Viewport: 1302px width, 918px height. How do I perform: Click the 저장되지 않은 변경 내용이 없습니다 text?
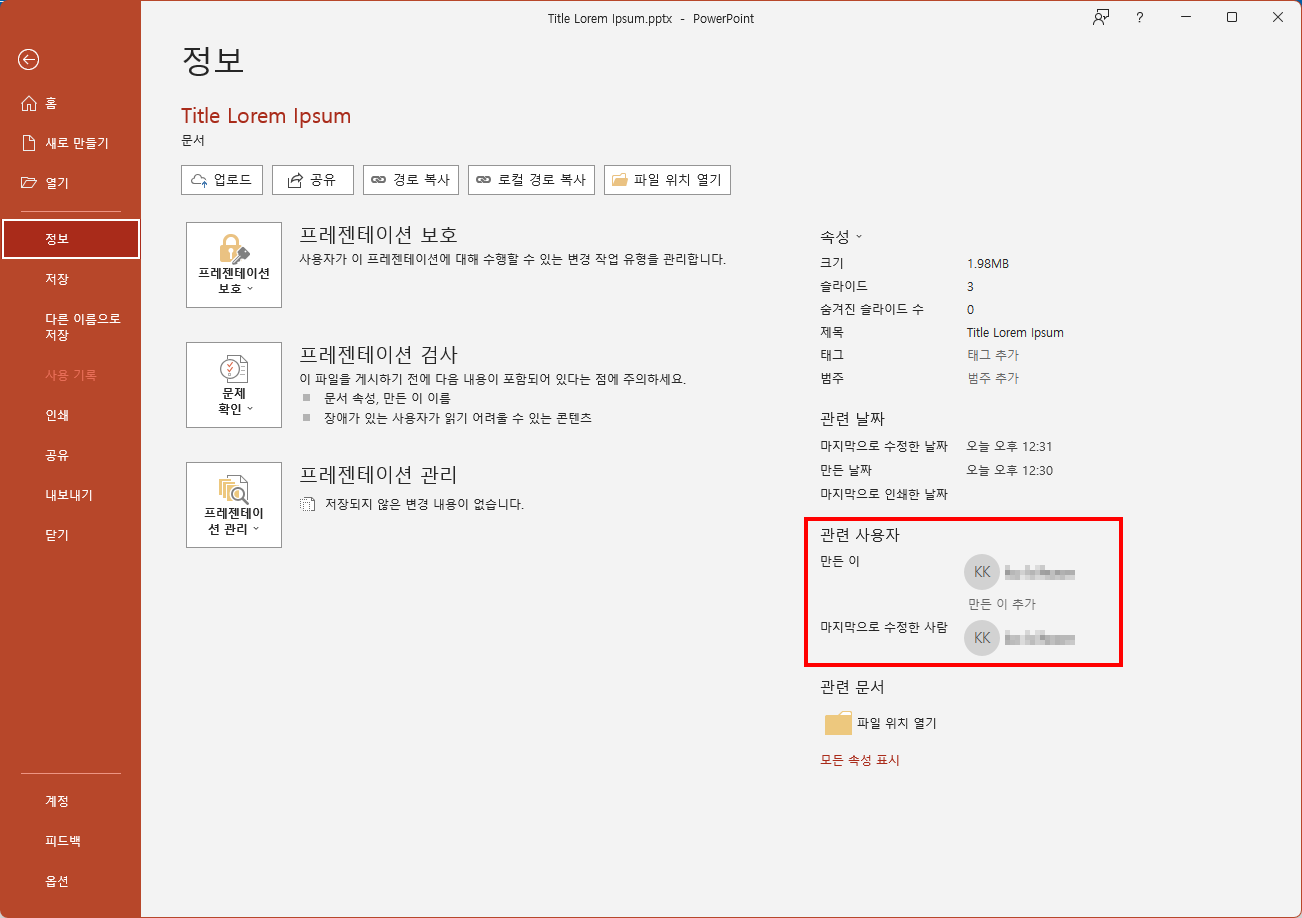tap(424, 504)
